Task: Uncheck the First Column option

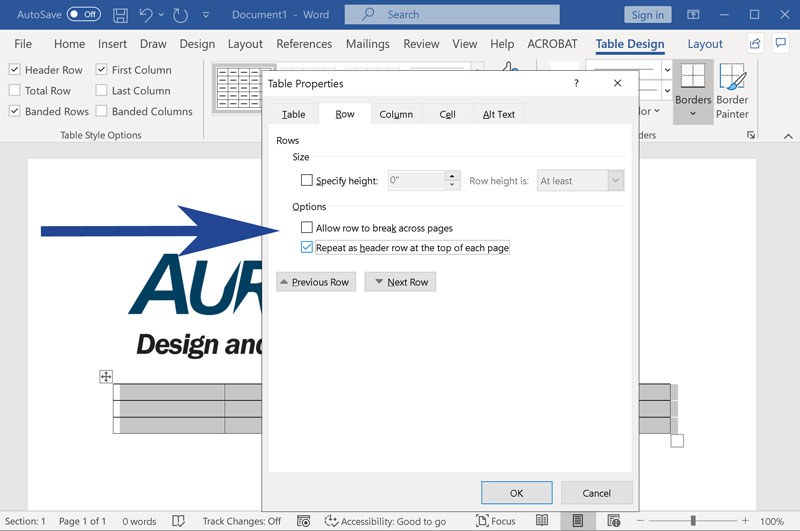Action: click(102, 69)
